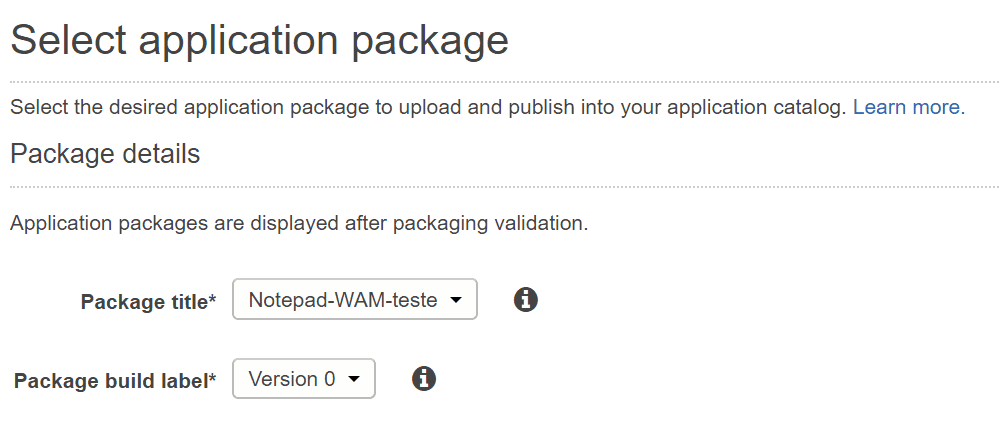Image resolution: width=1000 pixels, height=441 pixels.
Task: Click the "Package build label*" field label
Action: (112, 381)
